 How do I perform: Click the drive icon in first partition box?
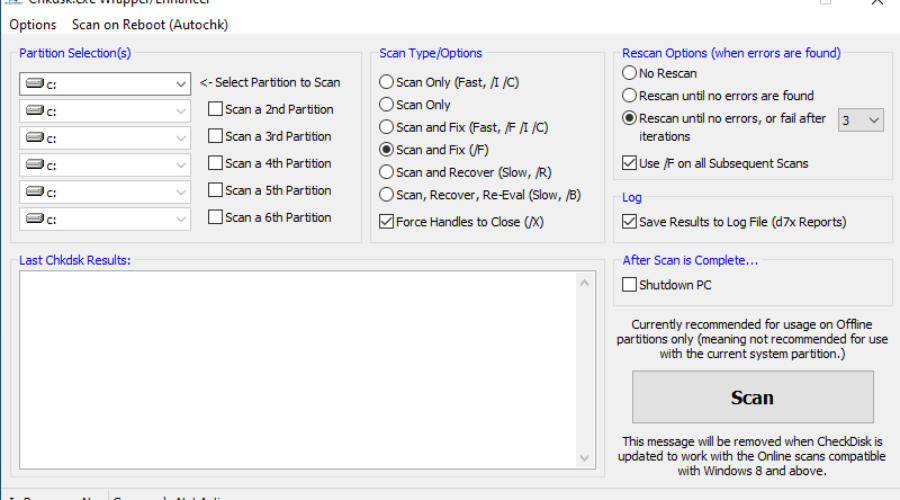(x=35, y=84)
